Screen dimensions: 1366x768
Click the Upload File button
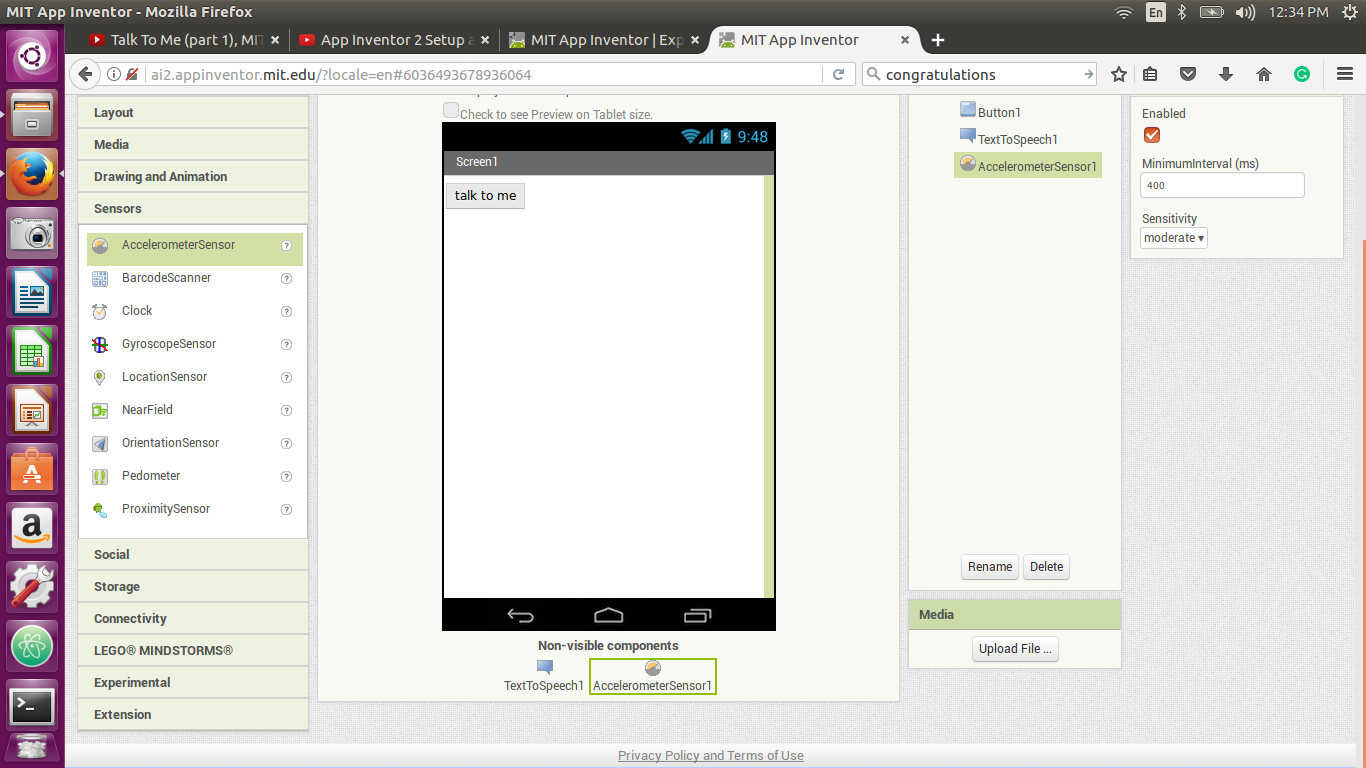pos(1015,649)
